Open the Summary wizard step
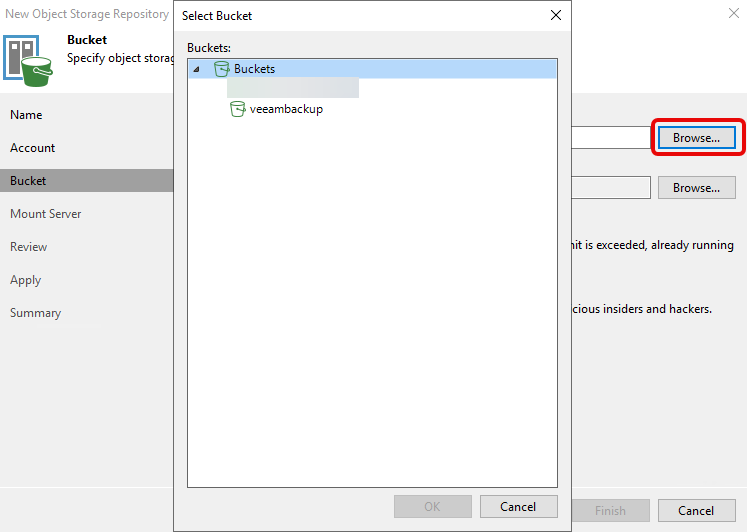Screen dimensions: 747x532 coord(36,313)
